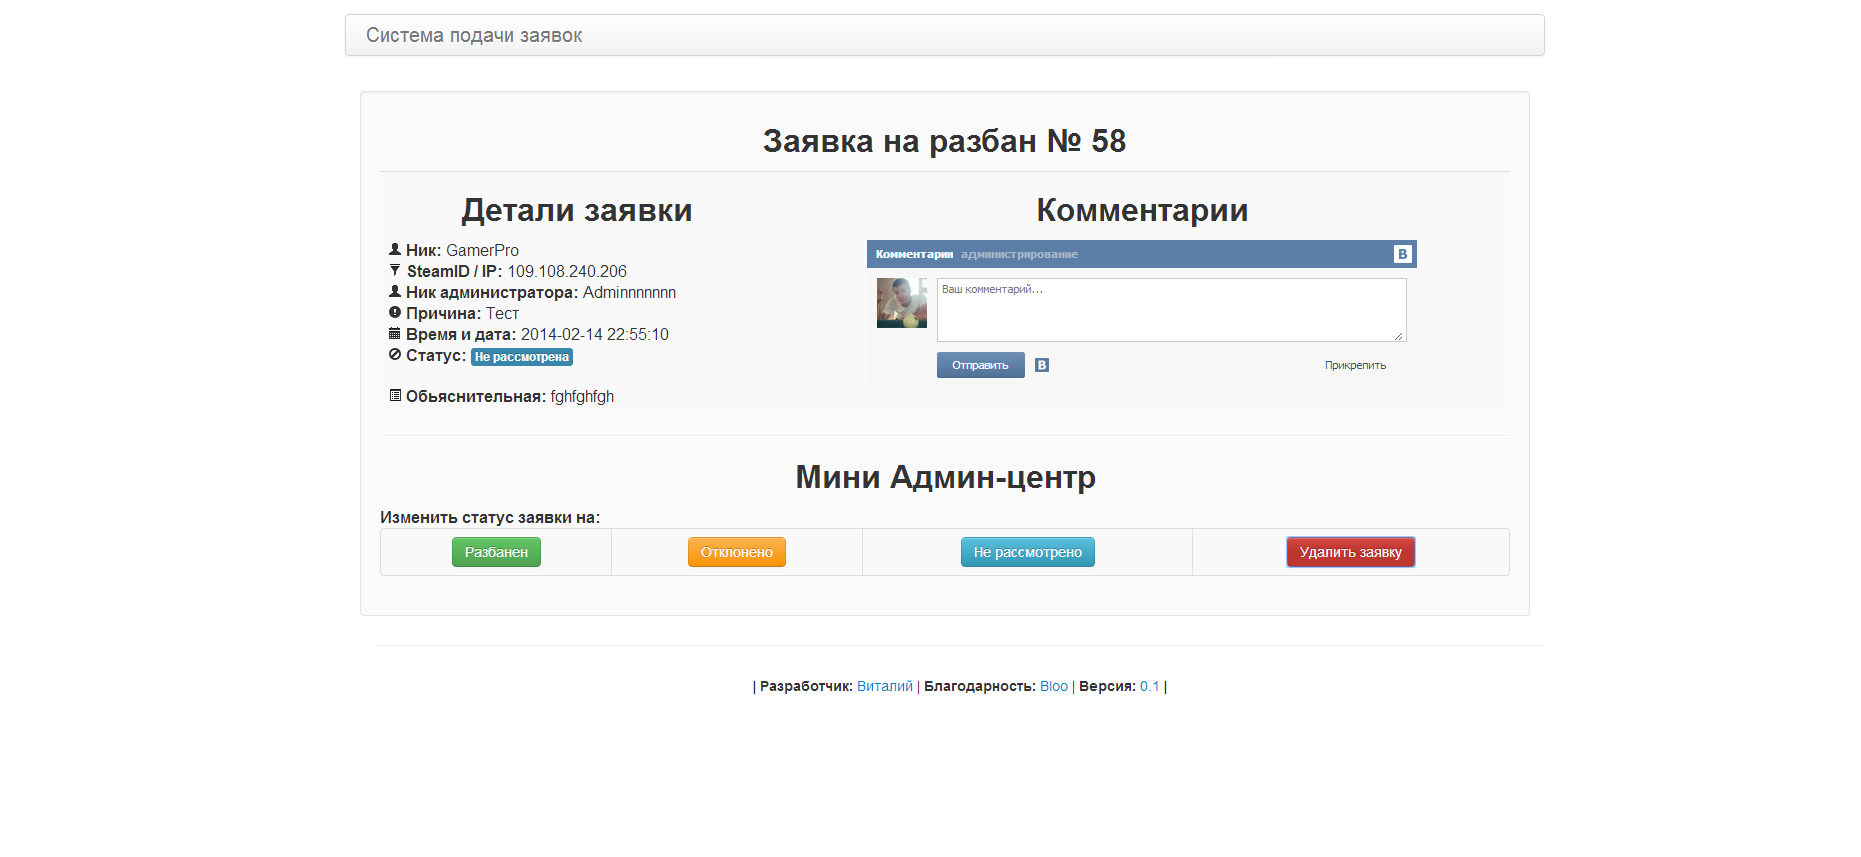Click the date value 2014-02-14 22:55:10
This screenshot has width=1861, height=857.
[594, 334]
